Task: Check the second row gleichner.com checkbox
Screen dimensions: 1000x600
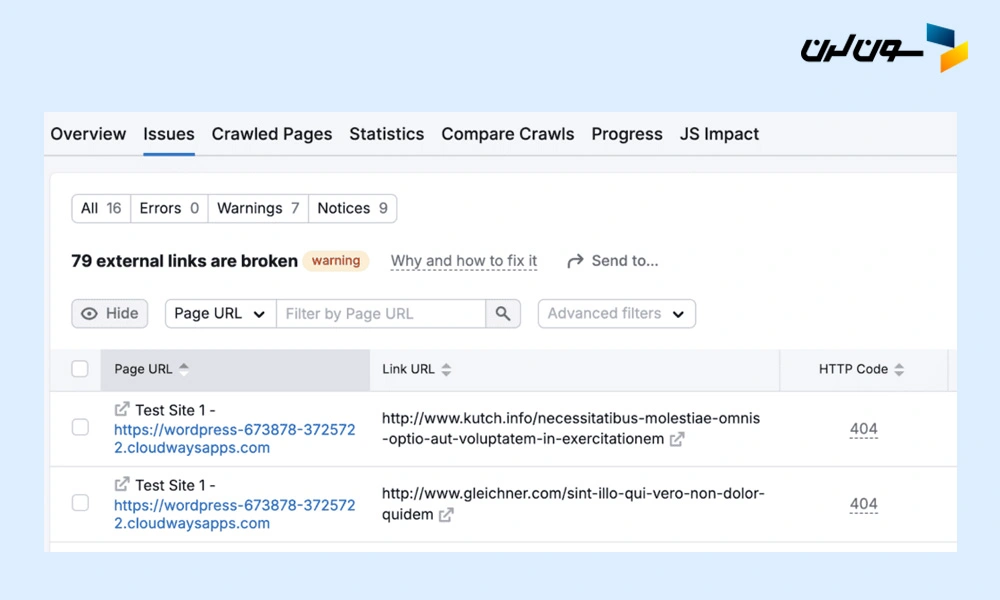Action: (x=80, y=503)
